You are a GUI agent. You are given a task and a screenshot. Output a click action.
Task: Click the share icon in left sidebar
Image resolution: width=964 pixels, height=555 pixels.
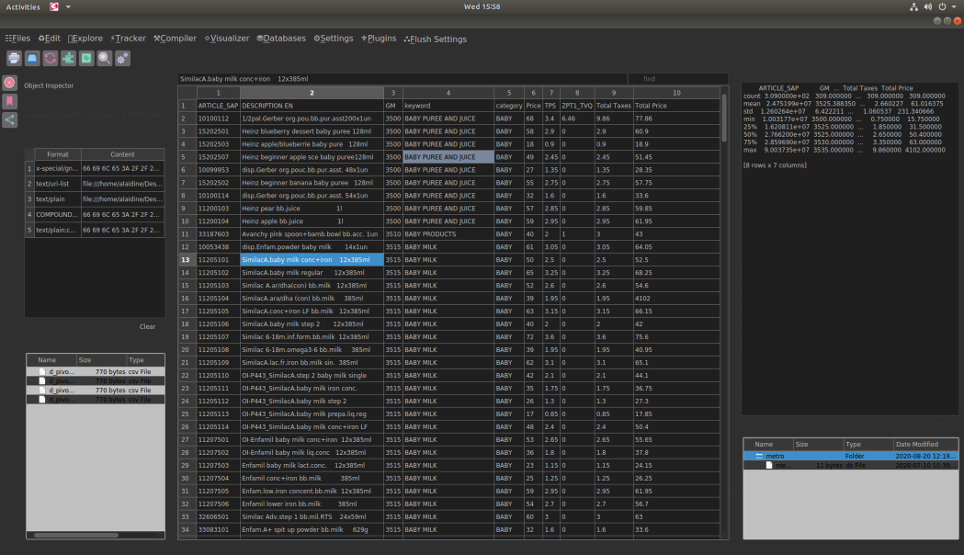(10, 120)
